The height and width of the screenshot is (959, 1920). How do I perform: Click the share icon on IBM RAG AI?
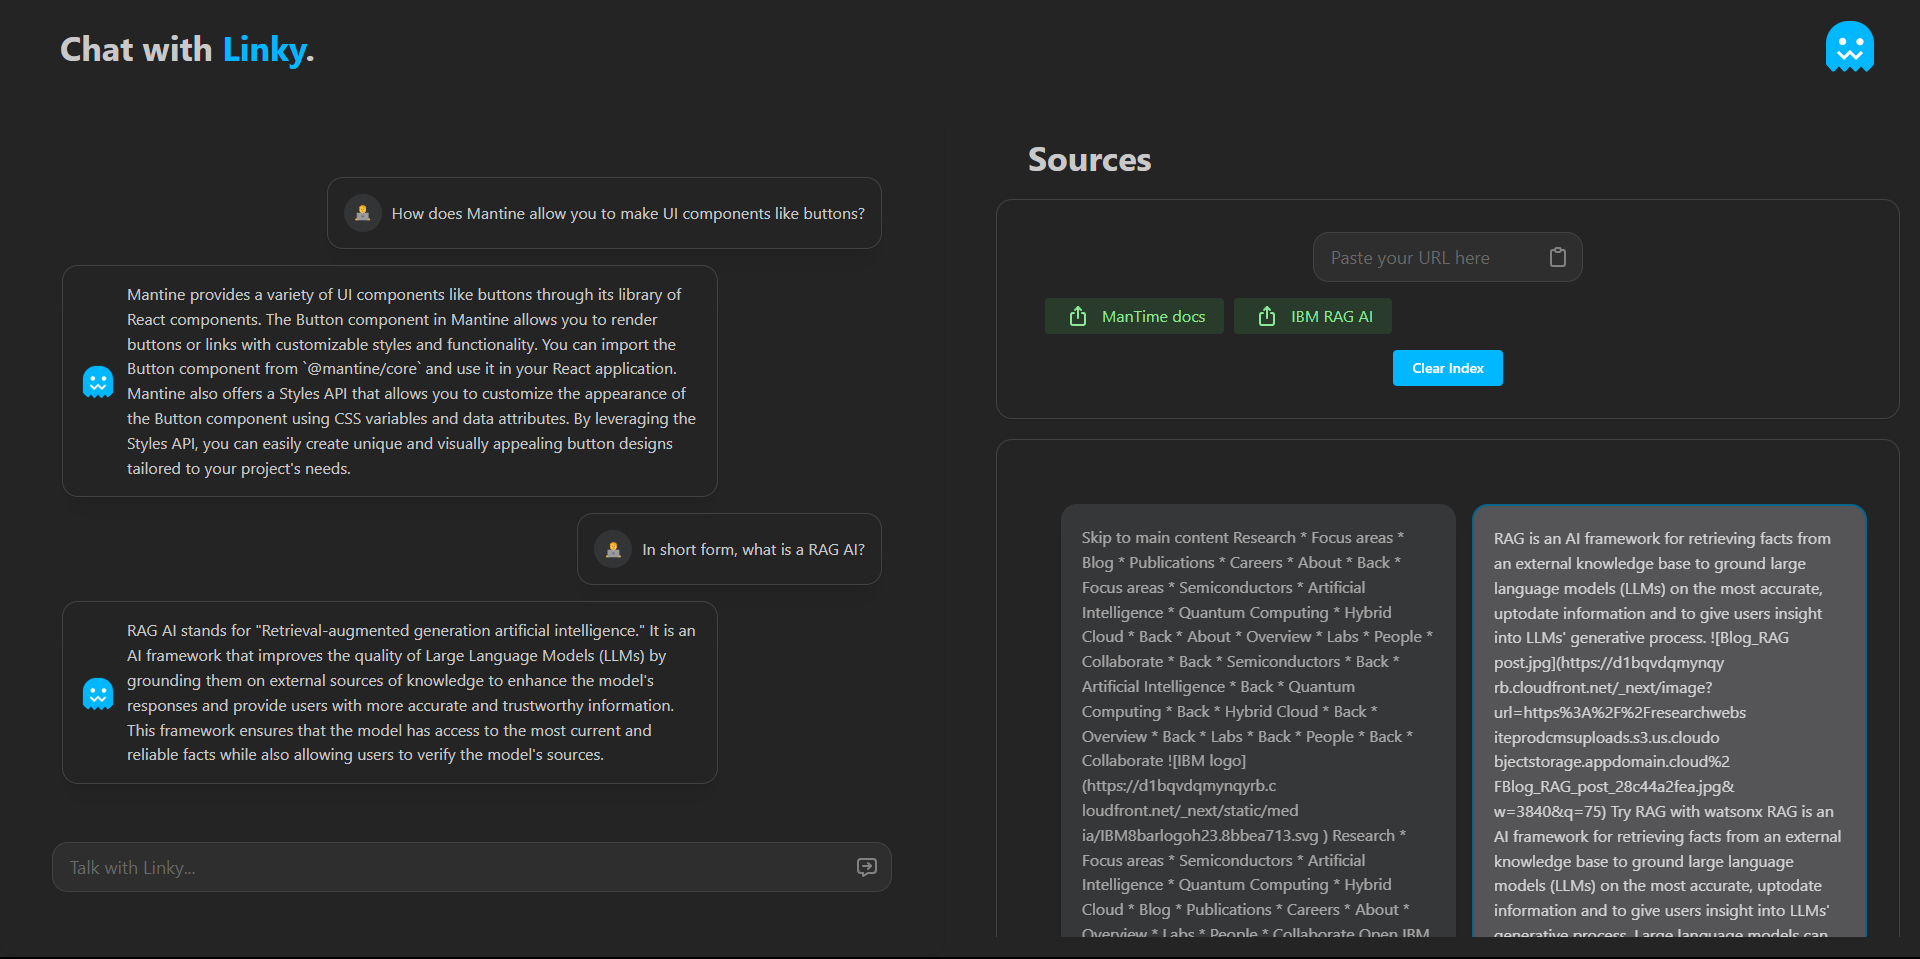(x=1267, y=316)
